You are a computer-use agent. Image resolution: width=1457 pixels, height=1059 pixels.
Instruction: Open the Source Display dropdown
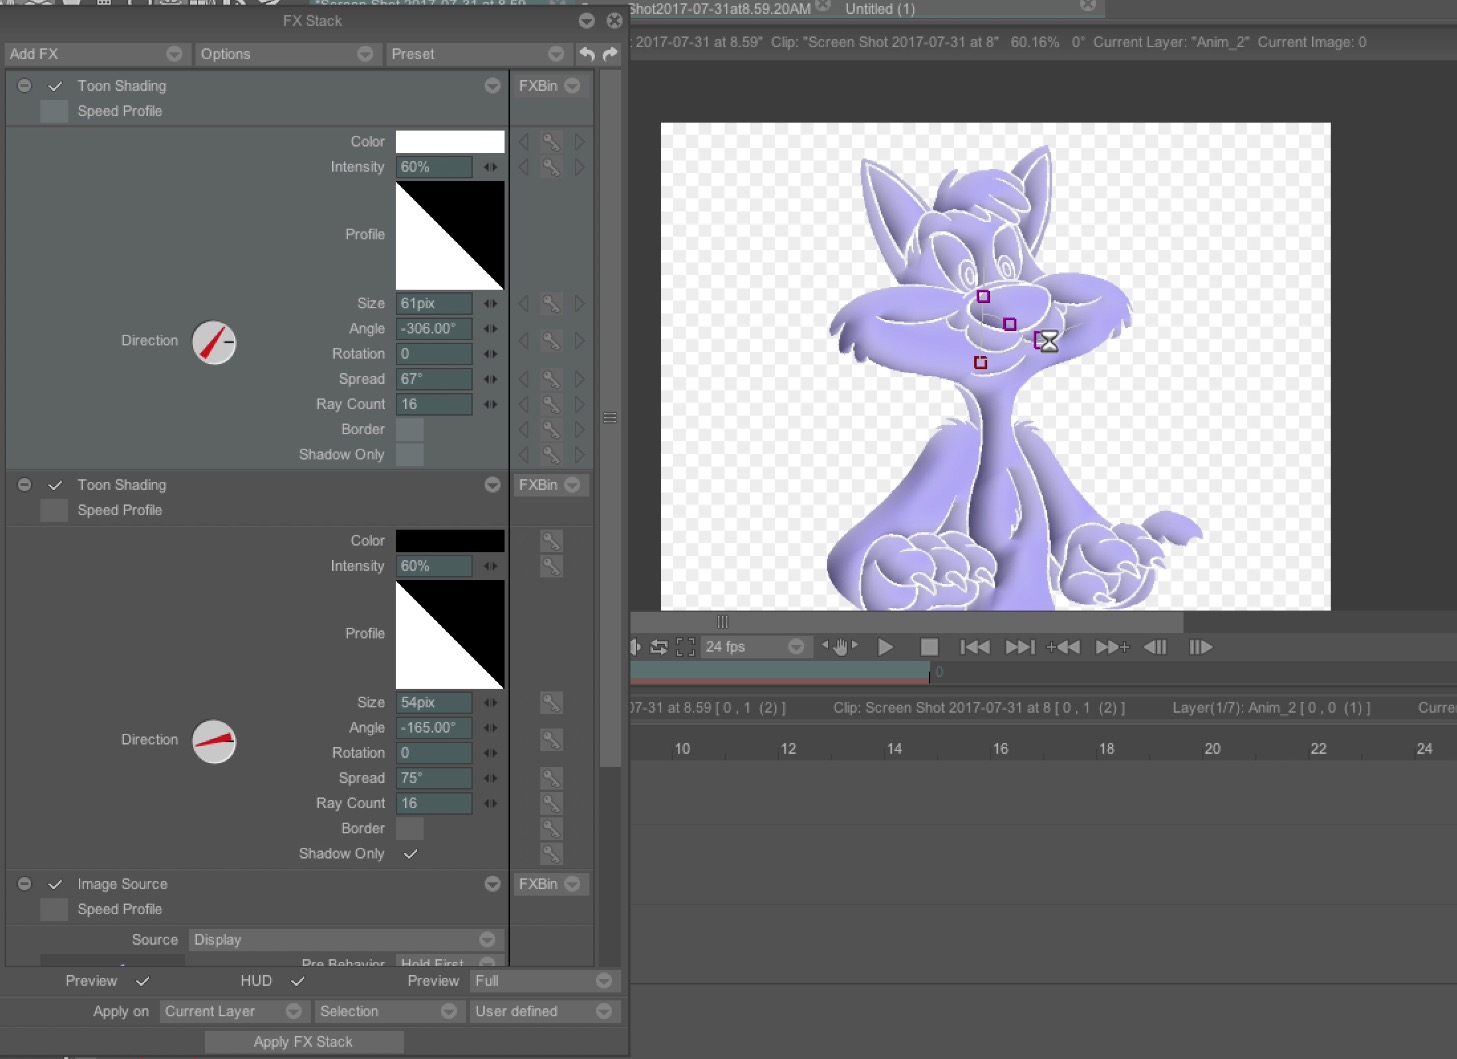coord(346,940)
